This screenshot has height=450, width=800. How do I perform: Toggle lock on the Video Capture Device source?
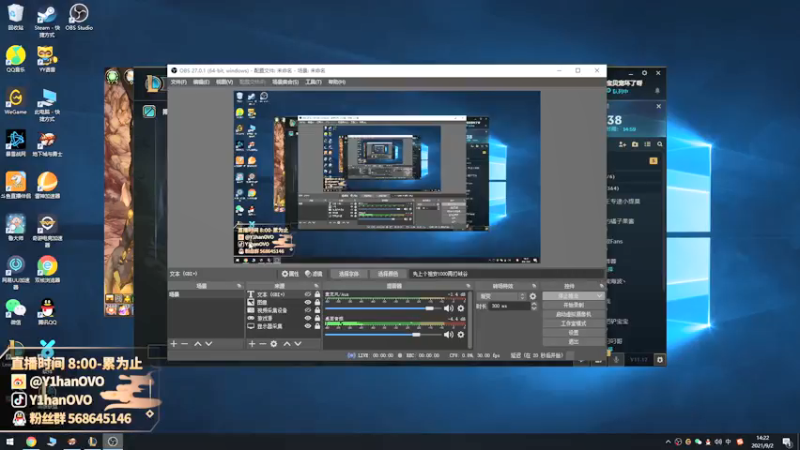317,310
